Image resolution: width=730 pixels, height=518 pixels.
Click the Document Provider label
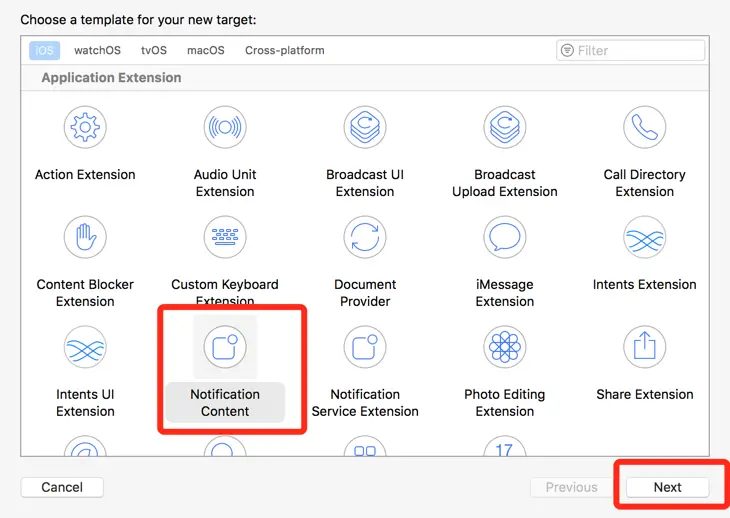pyautogui.click(x=365, y=293)
